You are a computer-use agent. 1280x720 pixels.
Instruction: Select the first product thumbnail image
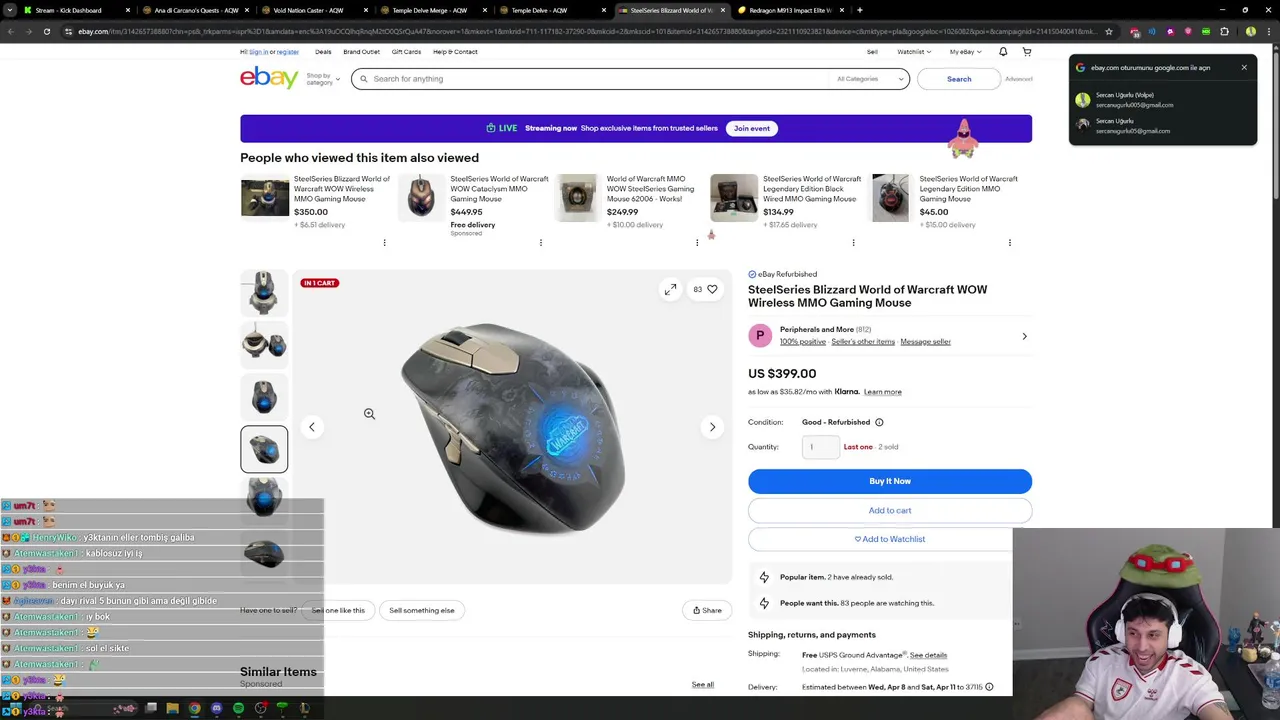click(x=264, y=293)
